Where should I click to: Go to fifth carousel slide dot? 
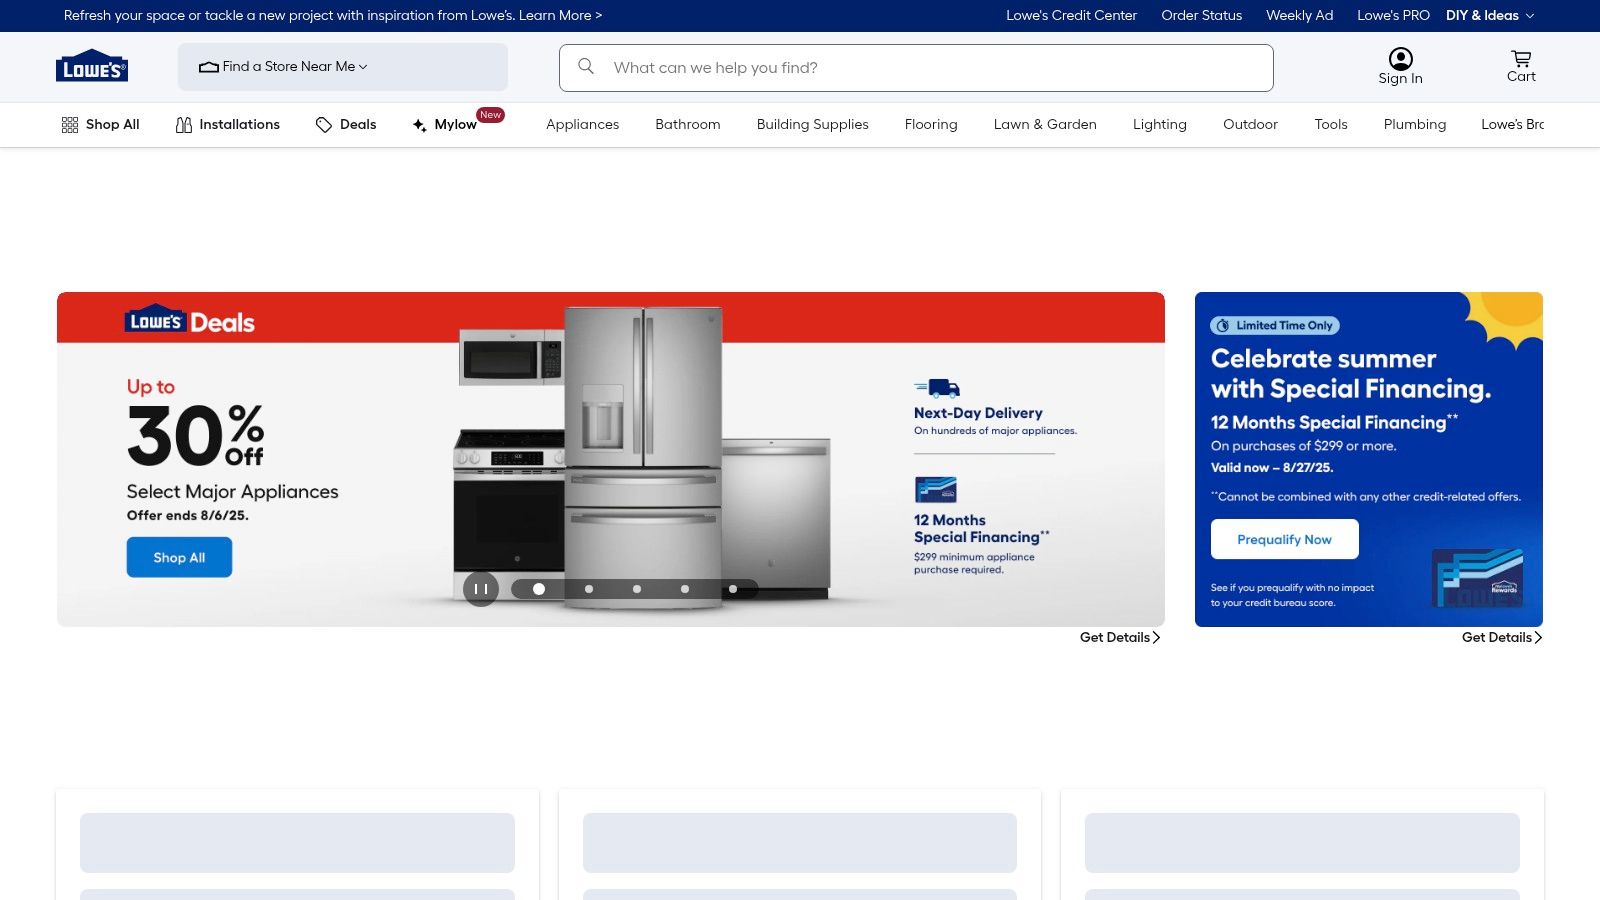733,589
